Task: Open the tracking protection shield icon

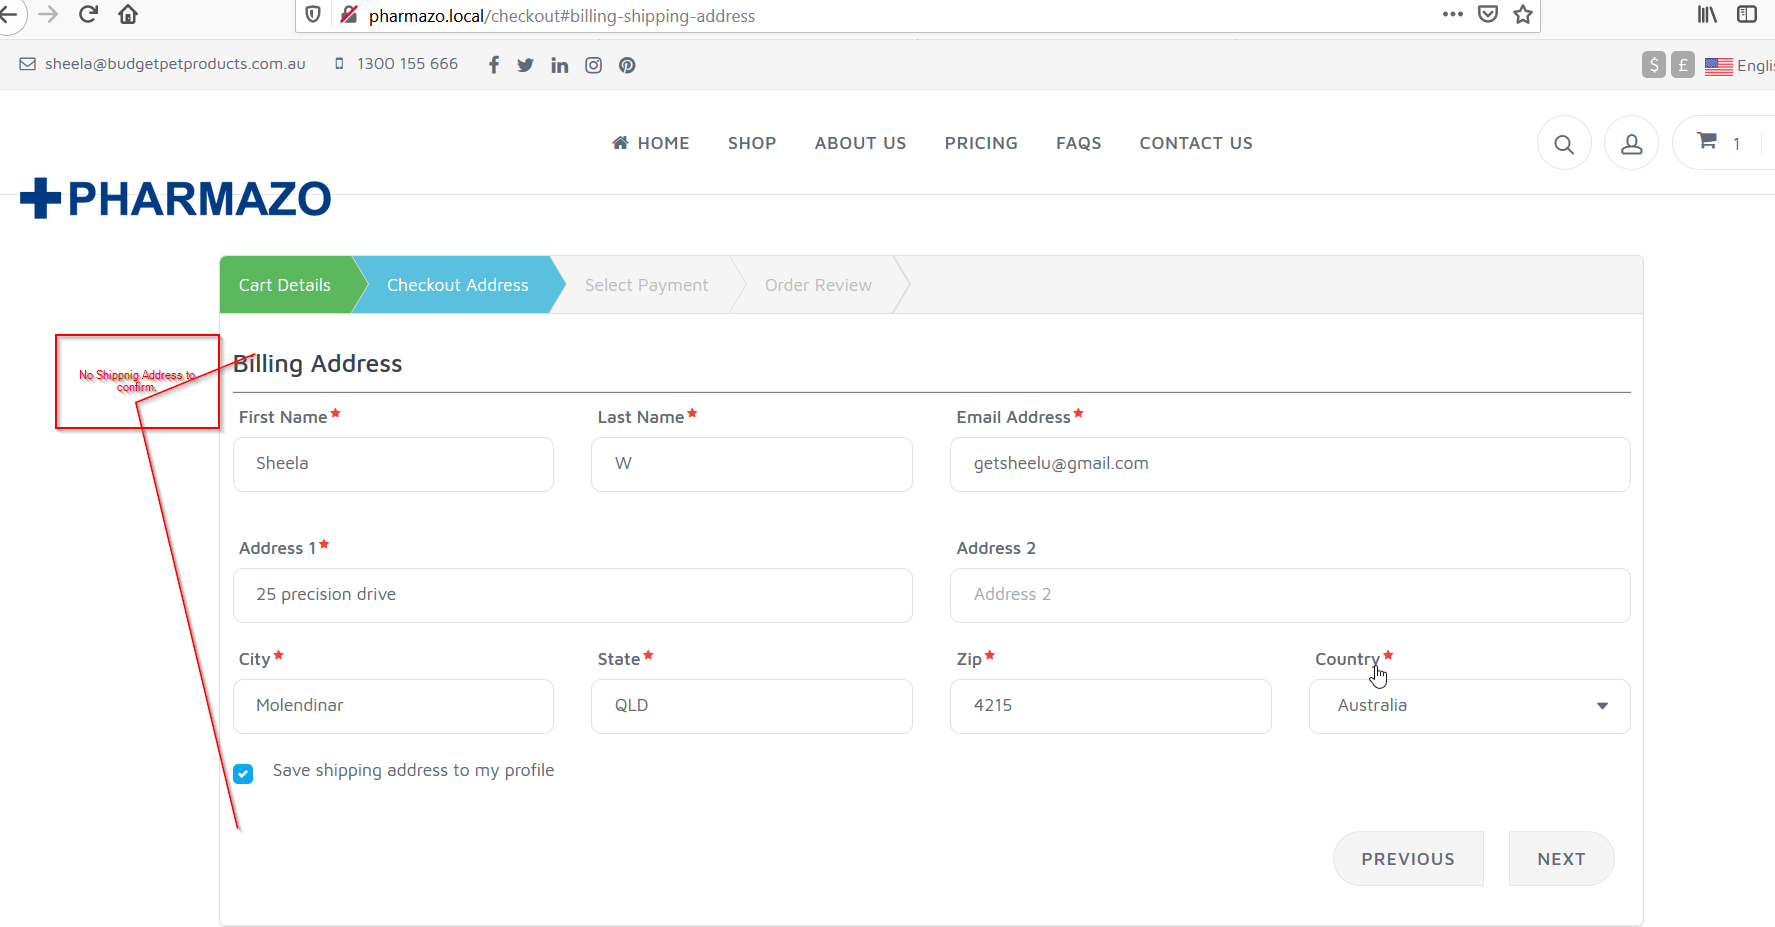Action: (313, 15)
